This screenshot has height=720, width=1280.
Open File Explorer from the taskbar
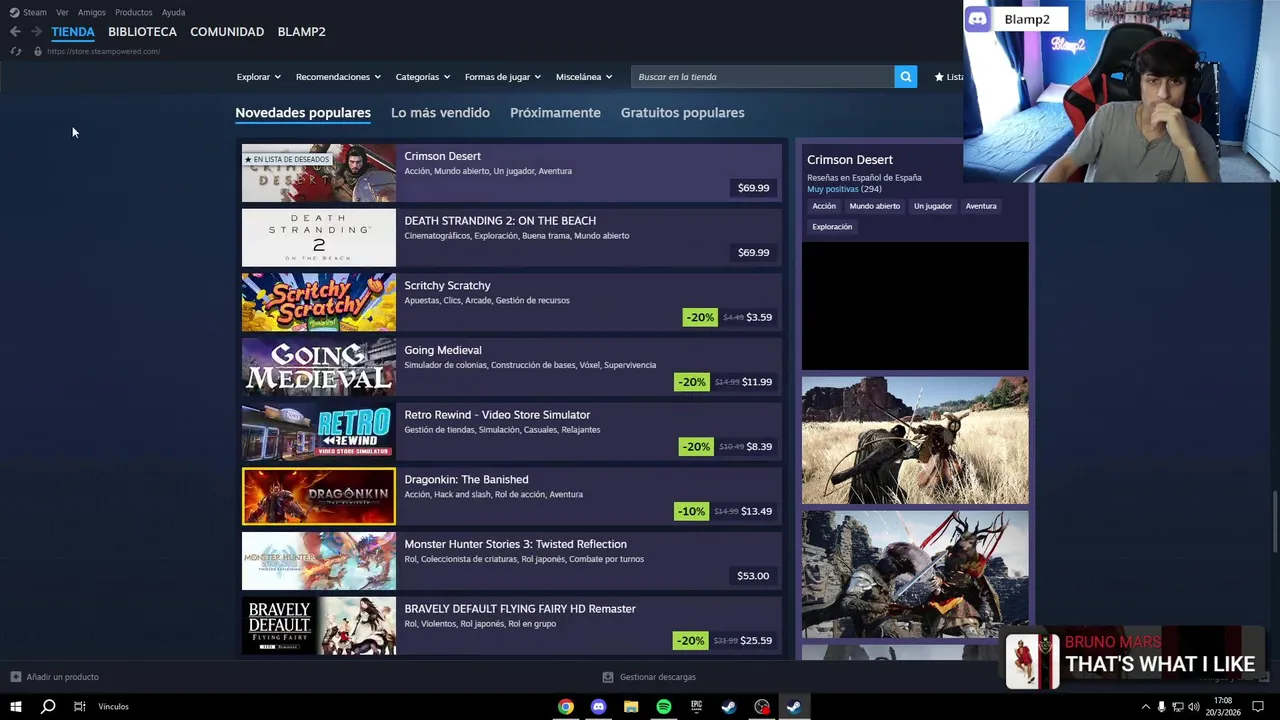[631, 706]
